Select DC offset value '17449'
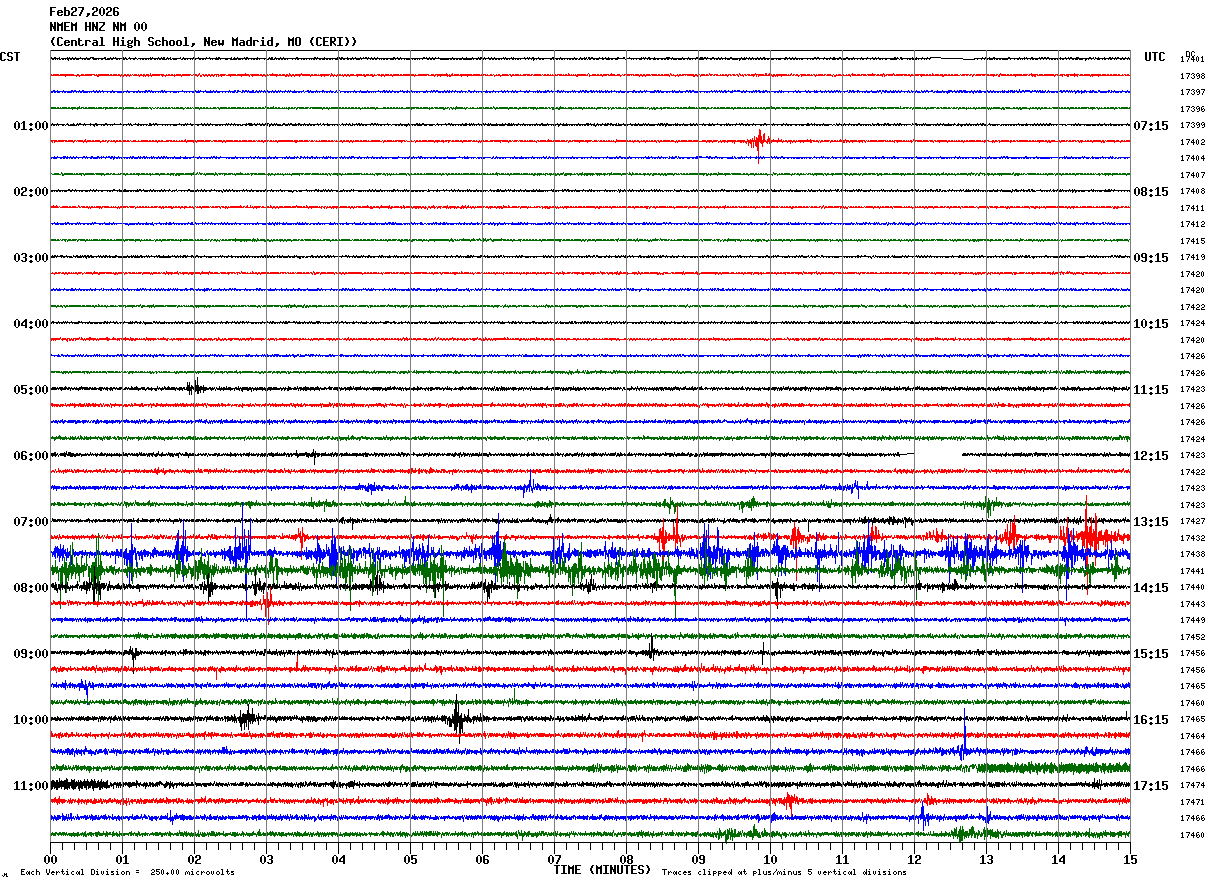The image size is (1210, 886). [x=1192, y=620]
